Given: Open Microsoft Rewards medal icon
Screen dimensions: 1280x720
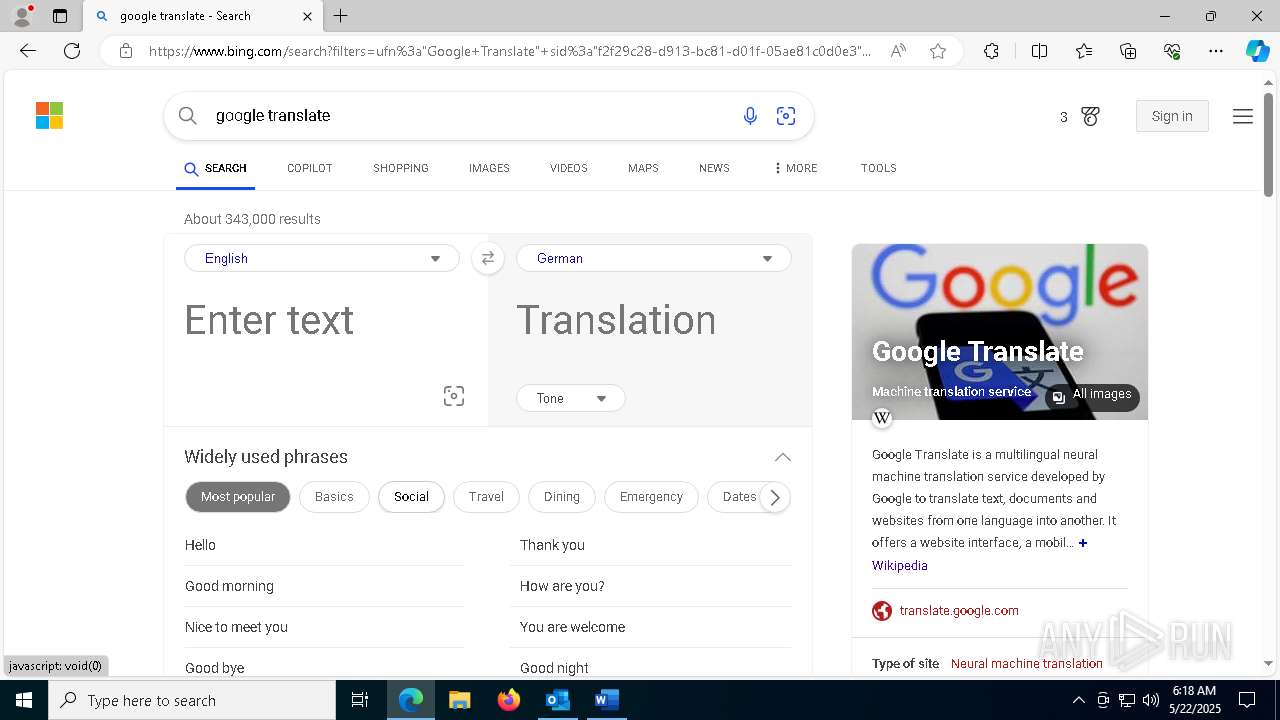Looking at the screenshot, I should [1090, 117].
